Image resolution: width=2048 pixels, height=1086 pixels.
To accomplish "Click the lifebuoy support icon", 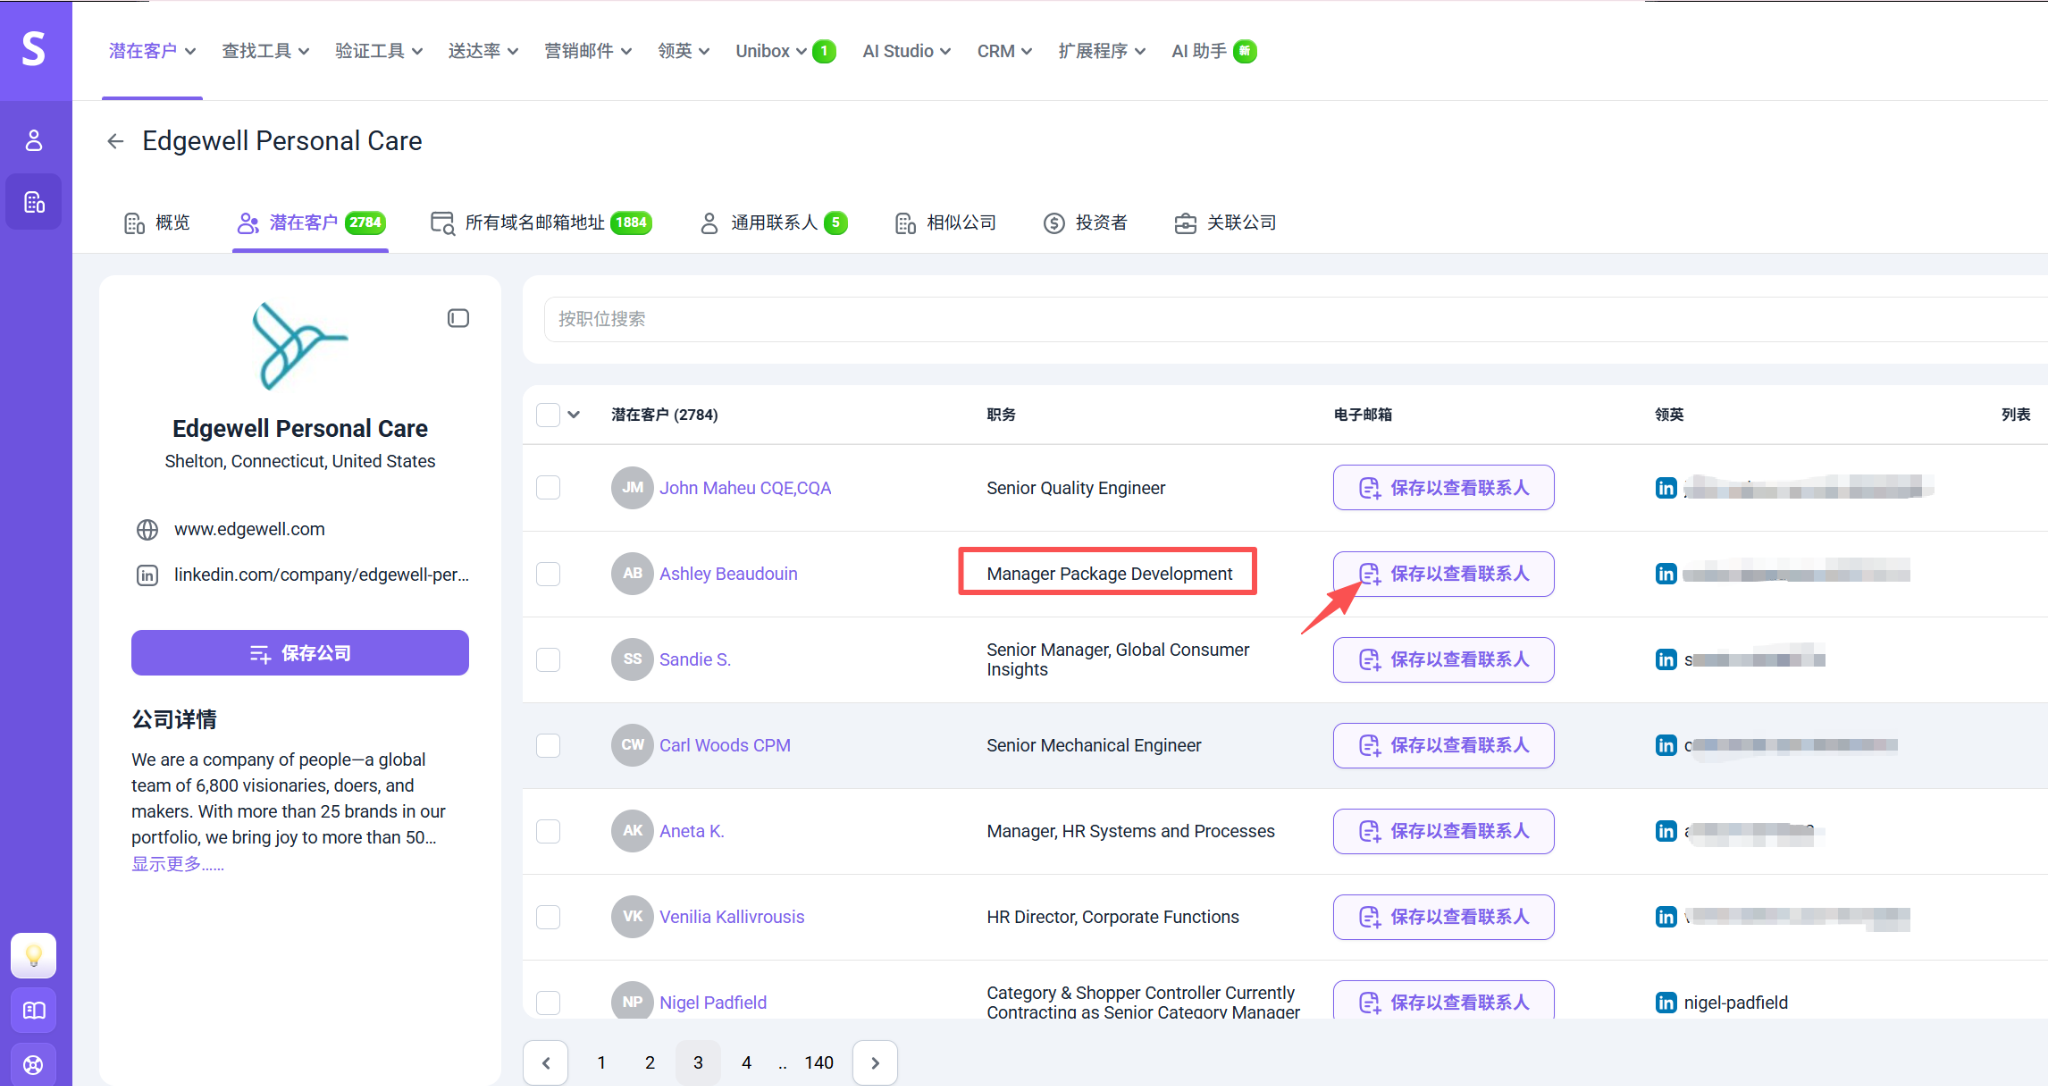I will click(x=34, y=1064).
